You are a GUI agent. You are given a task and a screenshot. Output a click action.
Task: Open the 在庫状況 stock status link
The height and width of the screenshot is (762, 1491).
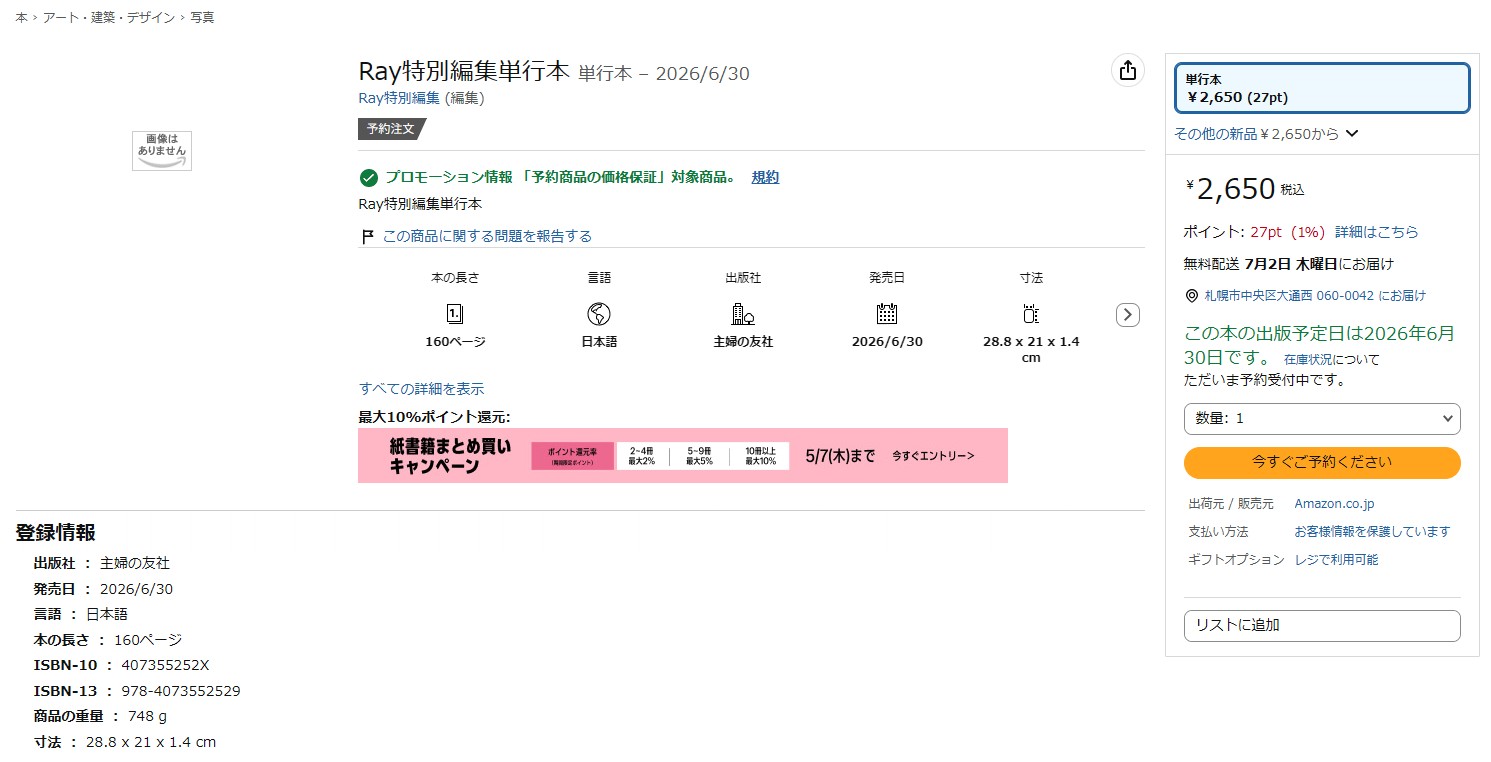coord(1309,360)
